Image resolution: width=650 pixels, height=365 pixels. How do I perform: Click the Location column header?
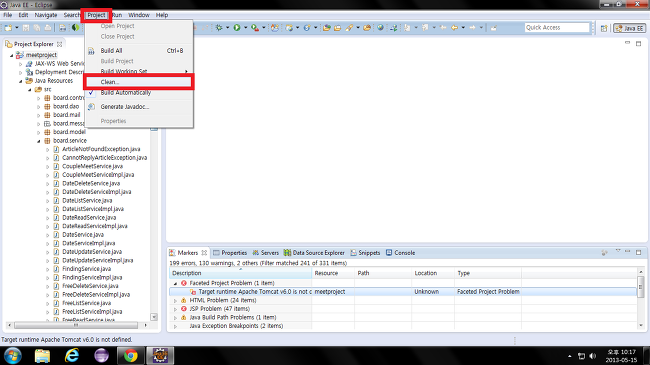click(x=433, y=273)
